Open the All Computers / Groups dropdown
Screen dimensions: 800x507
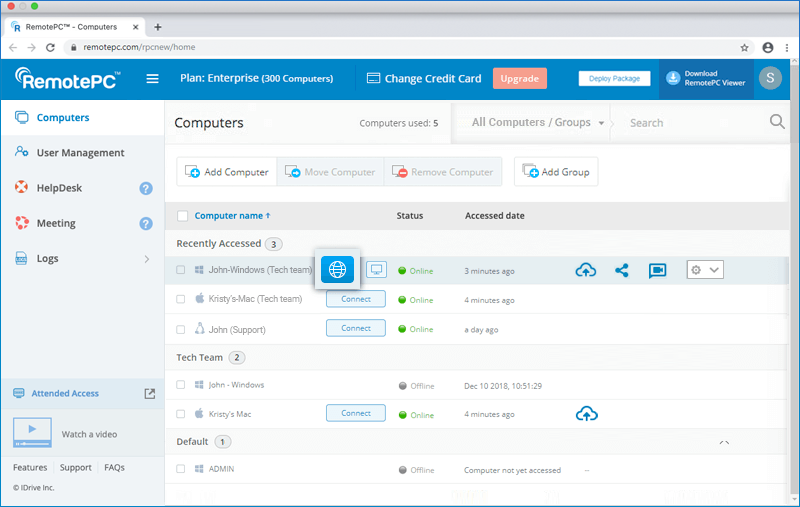click(x=538, y=123)
